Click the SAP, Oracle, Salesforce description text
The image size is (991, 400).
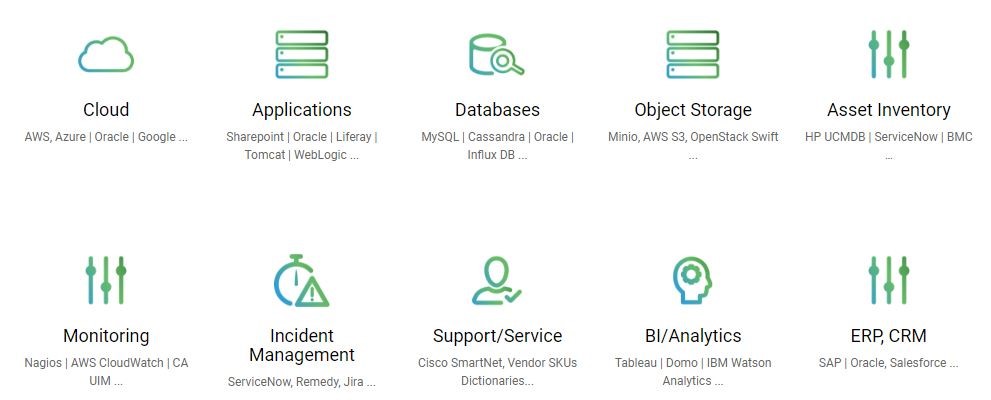pyautogui.click(x=888, y=363)
